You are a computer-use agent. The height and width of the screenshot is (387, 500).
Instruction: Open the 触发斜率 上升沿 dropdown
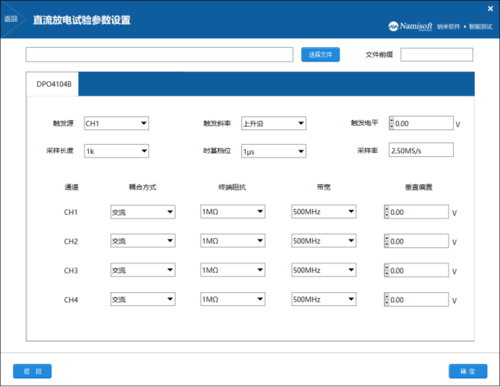click(274, 123)
